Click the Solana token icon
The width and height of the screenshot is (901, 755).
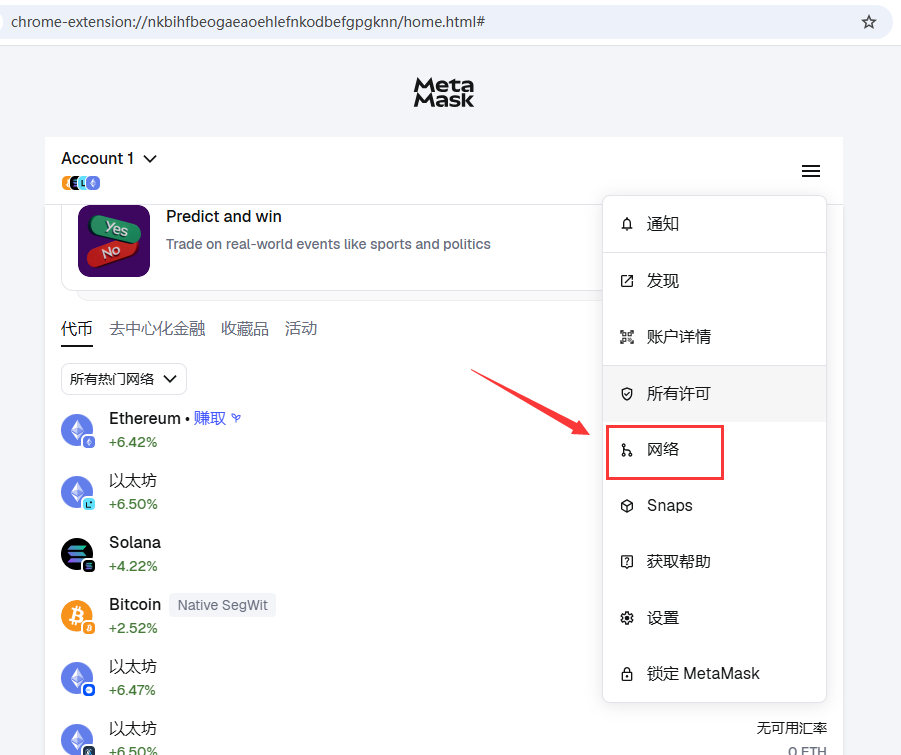point(78,554)
